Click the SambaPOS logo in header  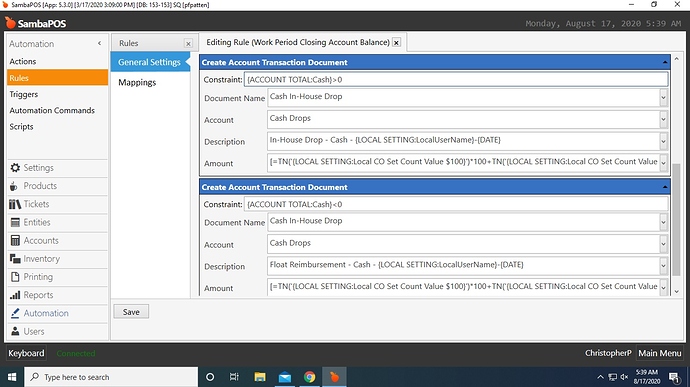(36, 23)
